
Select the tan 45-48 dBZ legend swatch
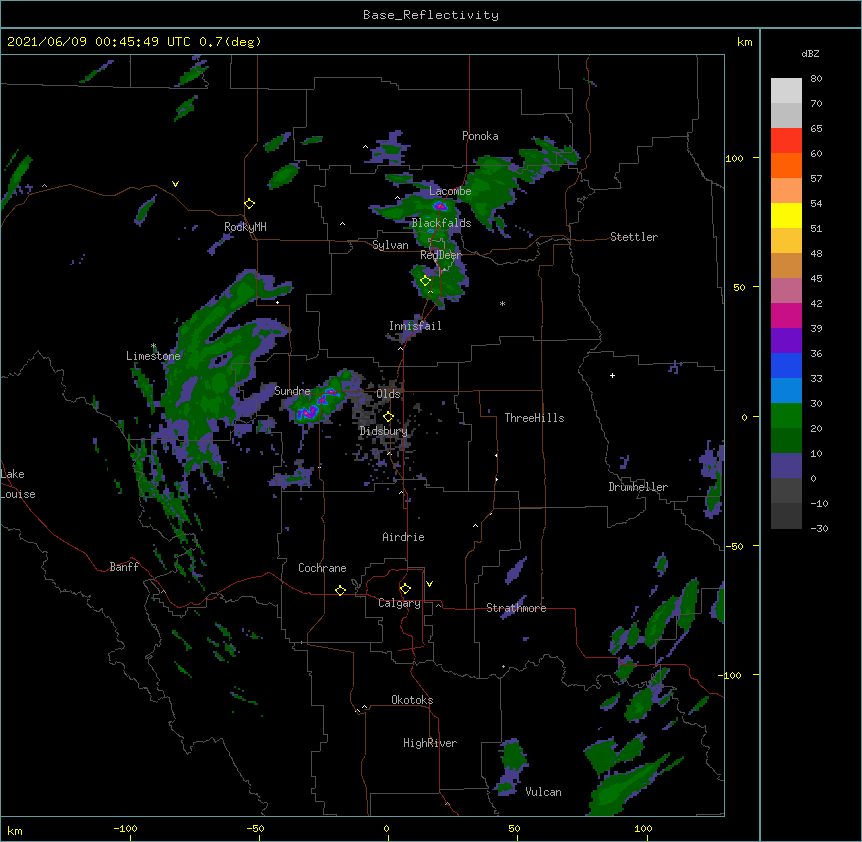coord(786,265)
